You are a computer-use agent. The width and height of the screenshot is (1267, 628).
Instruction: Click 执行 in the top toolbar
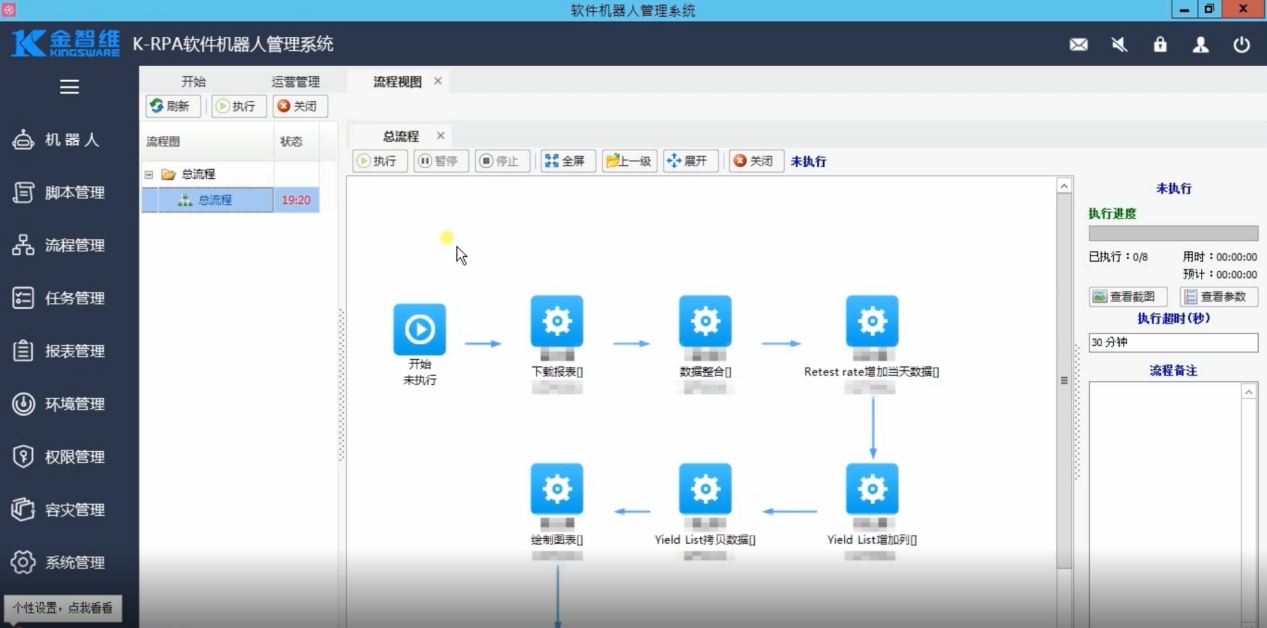point(239,106)
